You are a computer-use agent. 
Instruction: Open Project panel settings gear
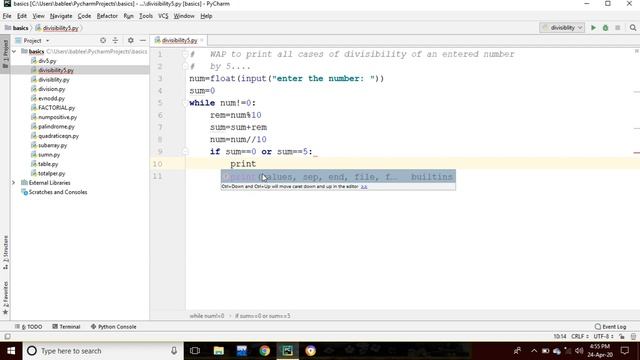(131, 40)
